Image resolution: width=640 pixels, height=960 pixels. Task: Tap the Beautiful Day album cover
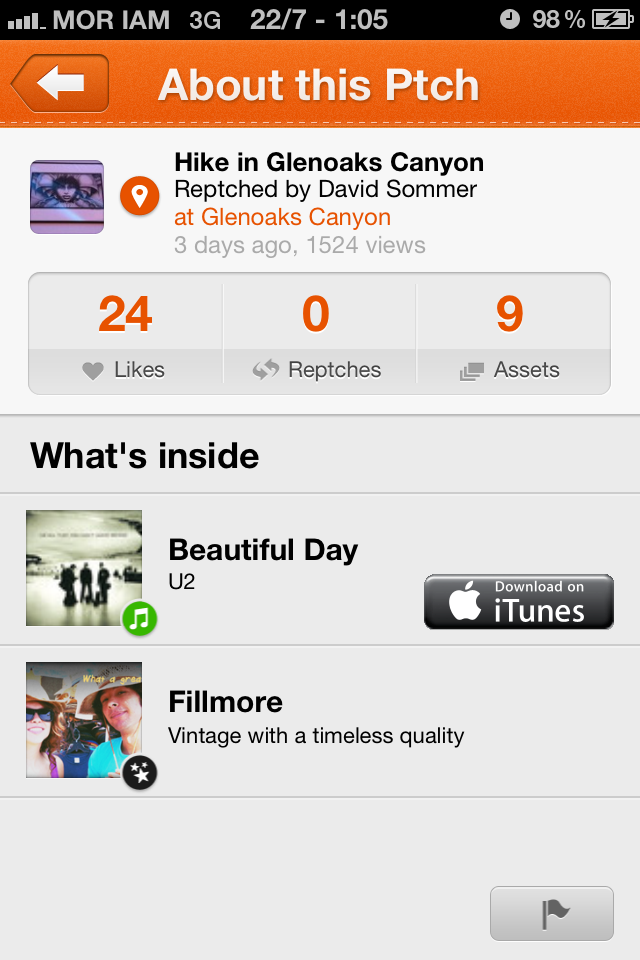pyautogui.click(x=84, y=568)
